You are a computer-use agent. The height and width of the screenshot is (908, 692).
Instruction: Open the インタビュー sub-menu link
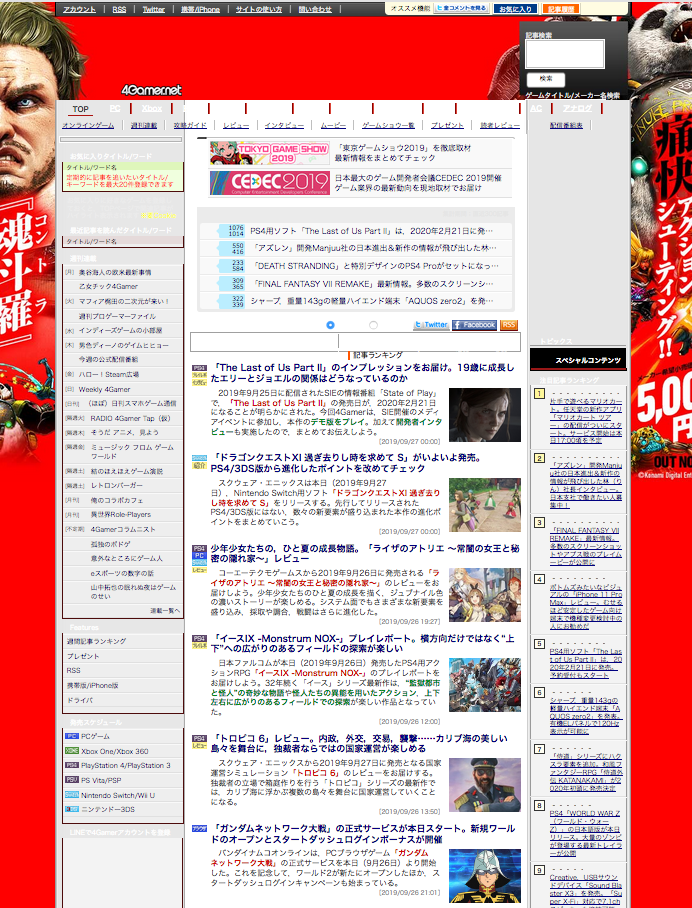coord(284,125)
